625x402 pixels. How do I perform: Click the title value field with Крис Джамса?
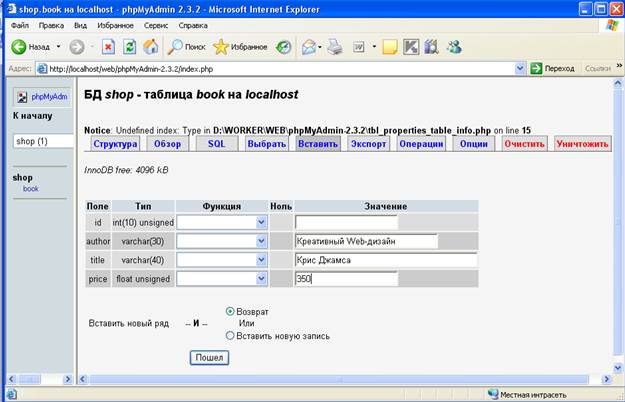coord(386,260)
